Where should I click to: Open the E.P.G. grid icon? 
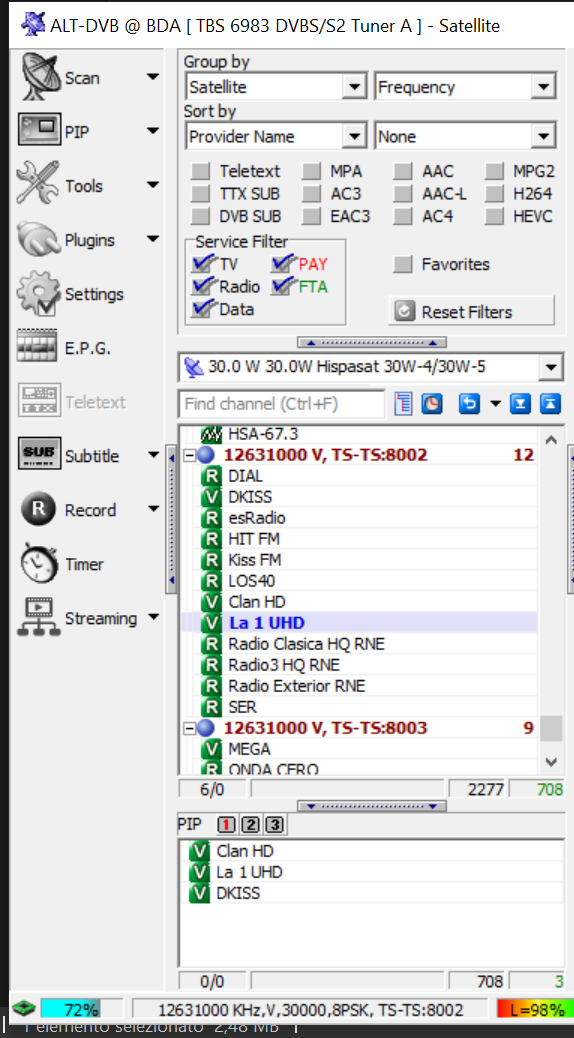[x=39, y=348]
